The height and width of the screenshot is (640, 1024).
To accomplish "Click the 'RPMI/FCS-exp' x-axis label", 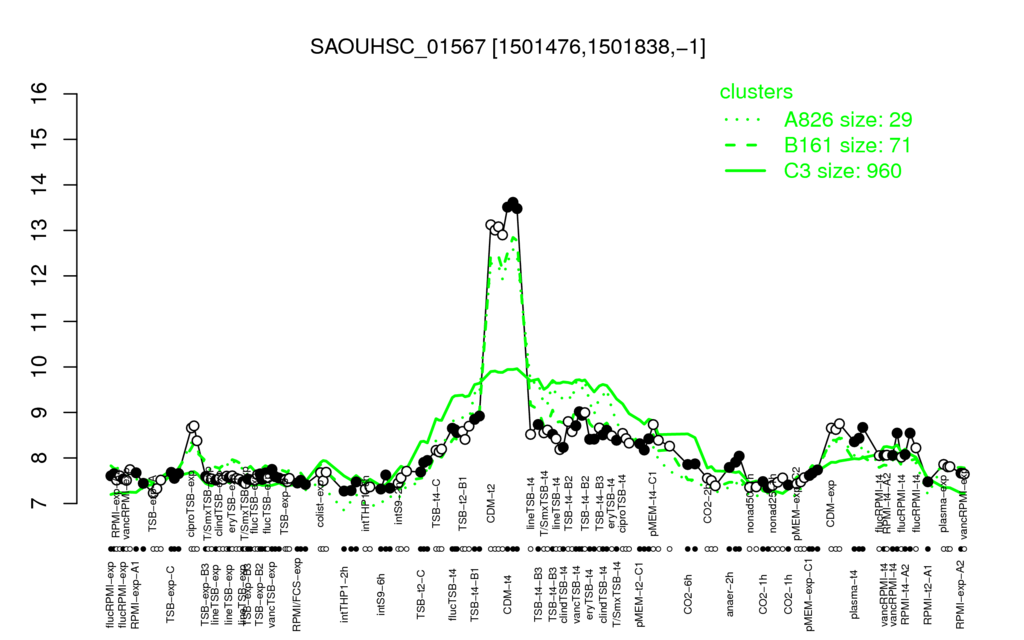I will pyautogui.click(x=296, y=594).
